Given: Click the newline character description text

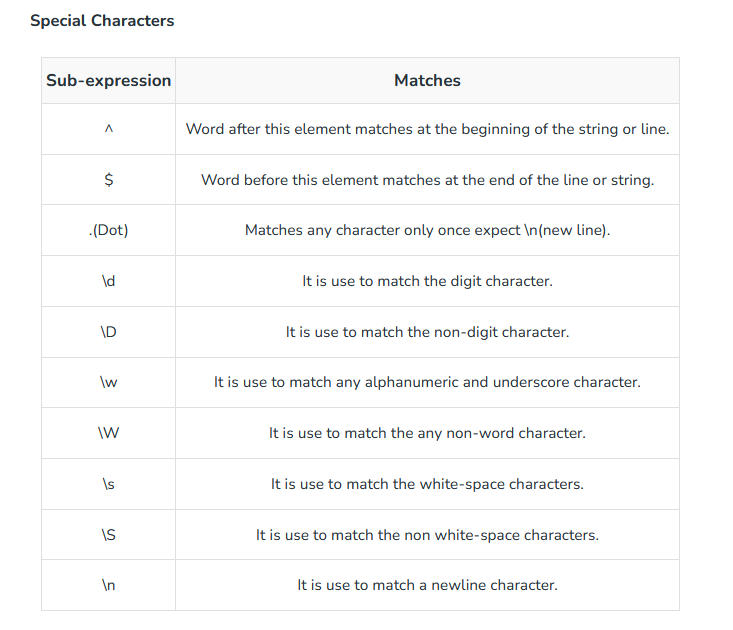Looking at the screenshot, I should click(x=427, y=585).
